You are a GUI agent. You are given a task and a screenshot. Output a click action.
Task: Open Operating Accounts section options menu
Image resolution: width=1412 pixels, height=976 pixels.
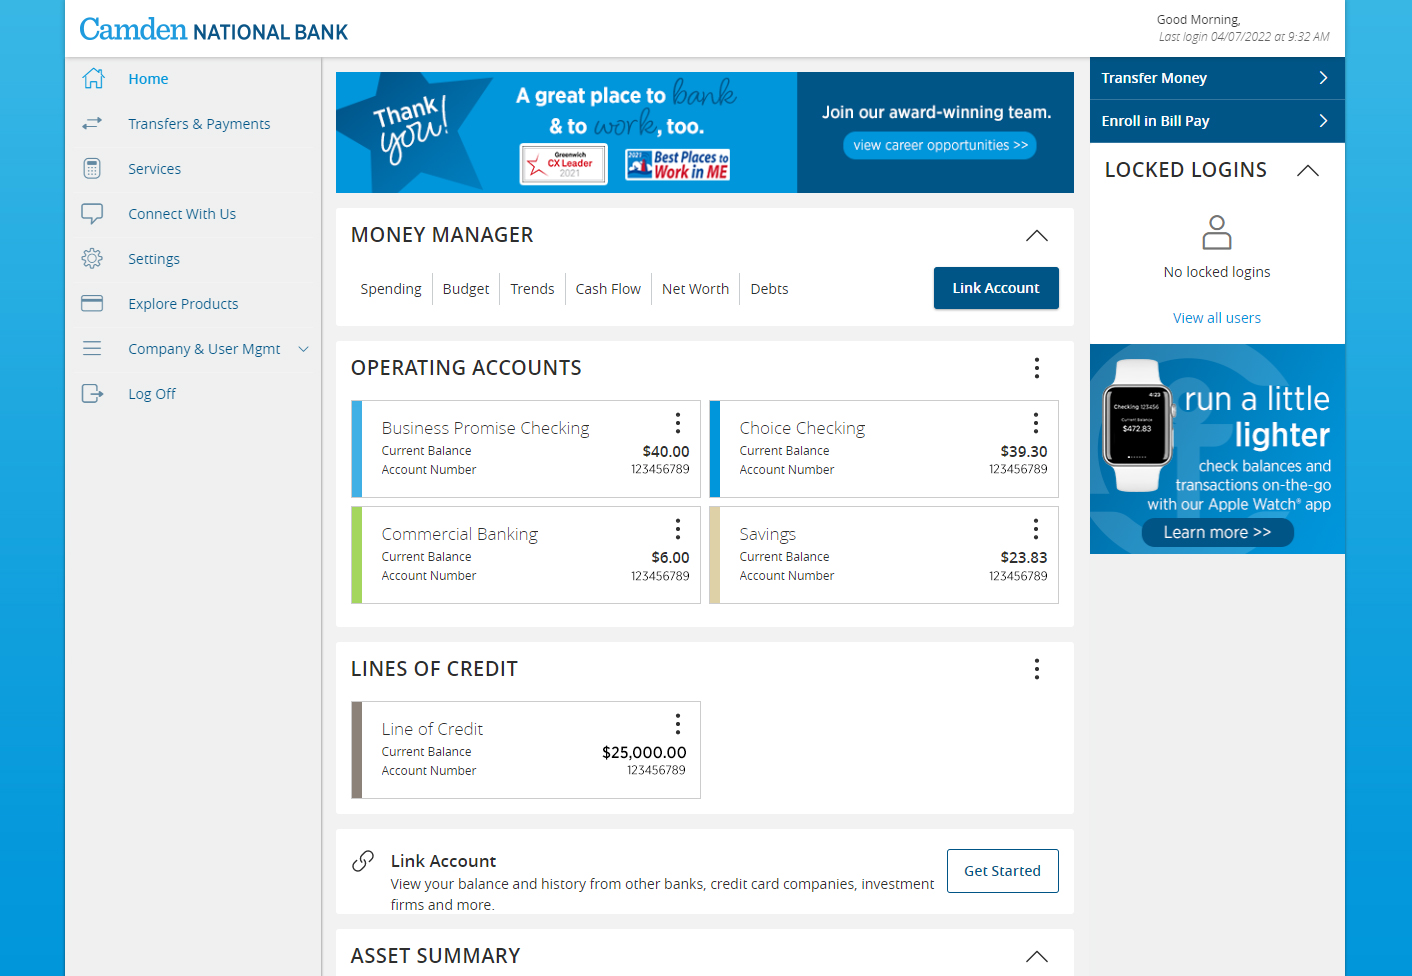1037,368
